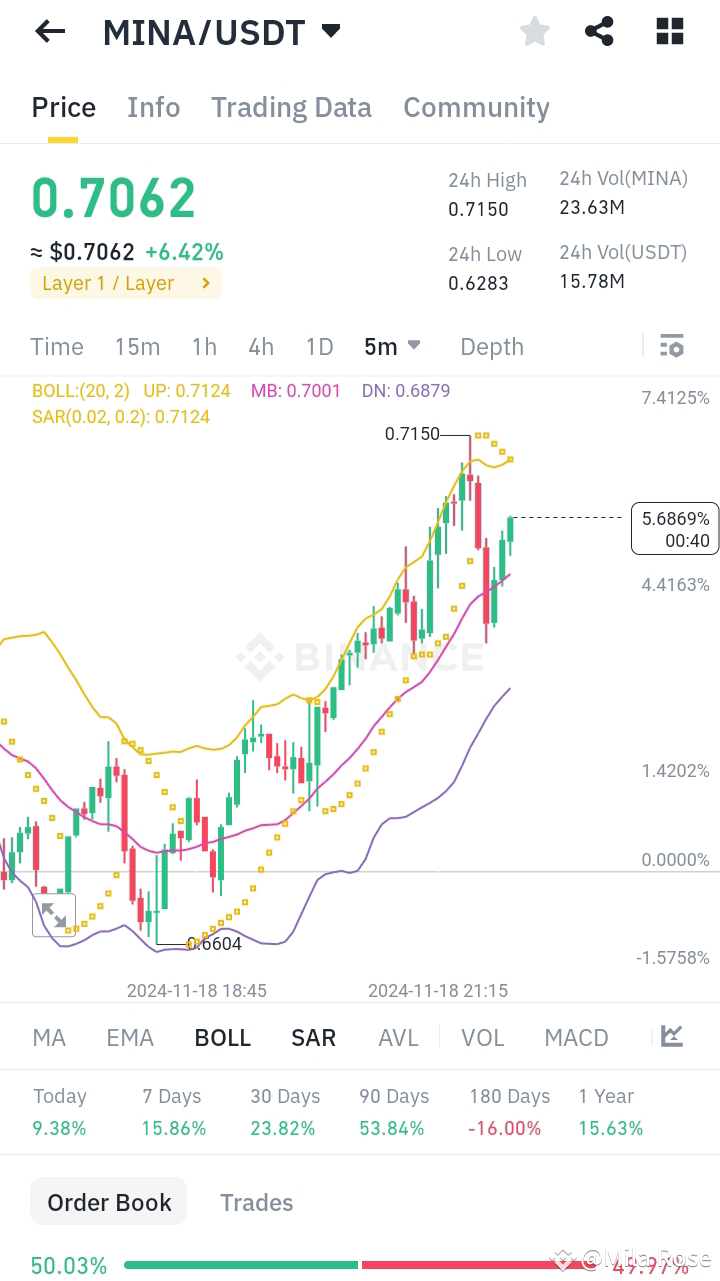This screenshot has width=720, height=1281.
Task: Switch to the 1D timeframe
Action: point(320,346)
